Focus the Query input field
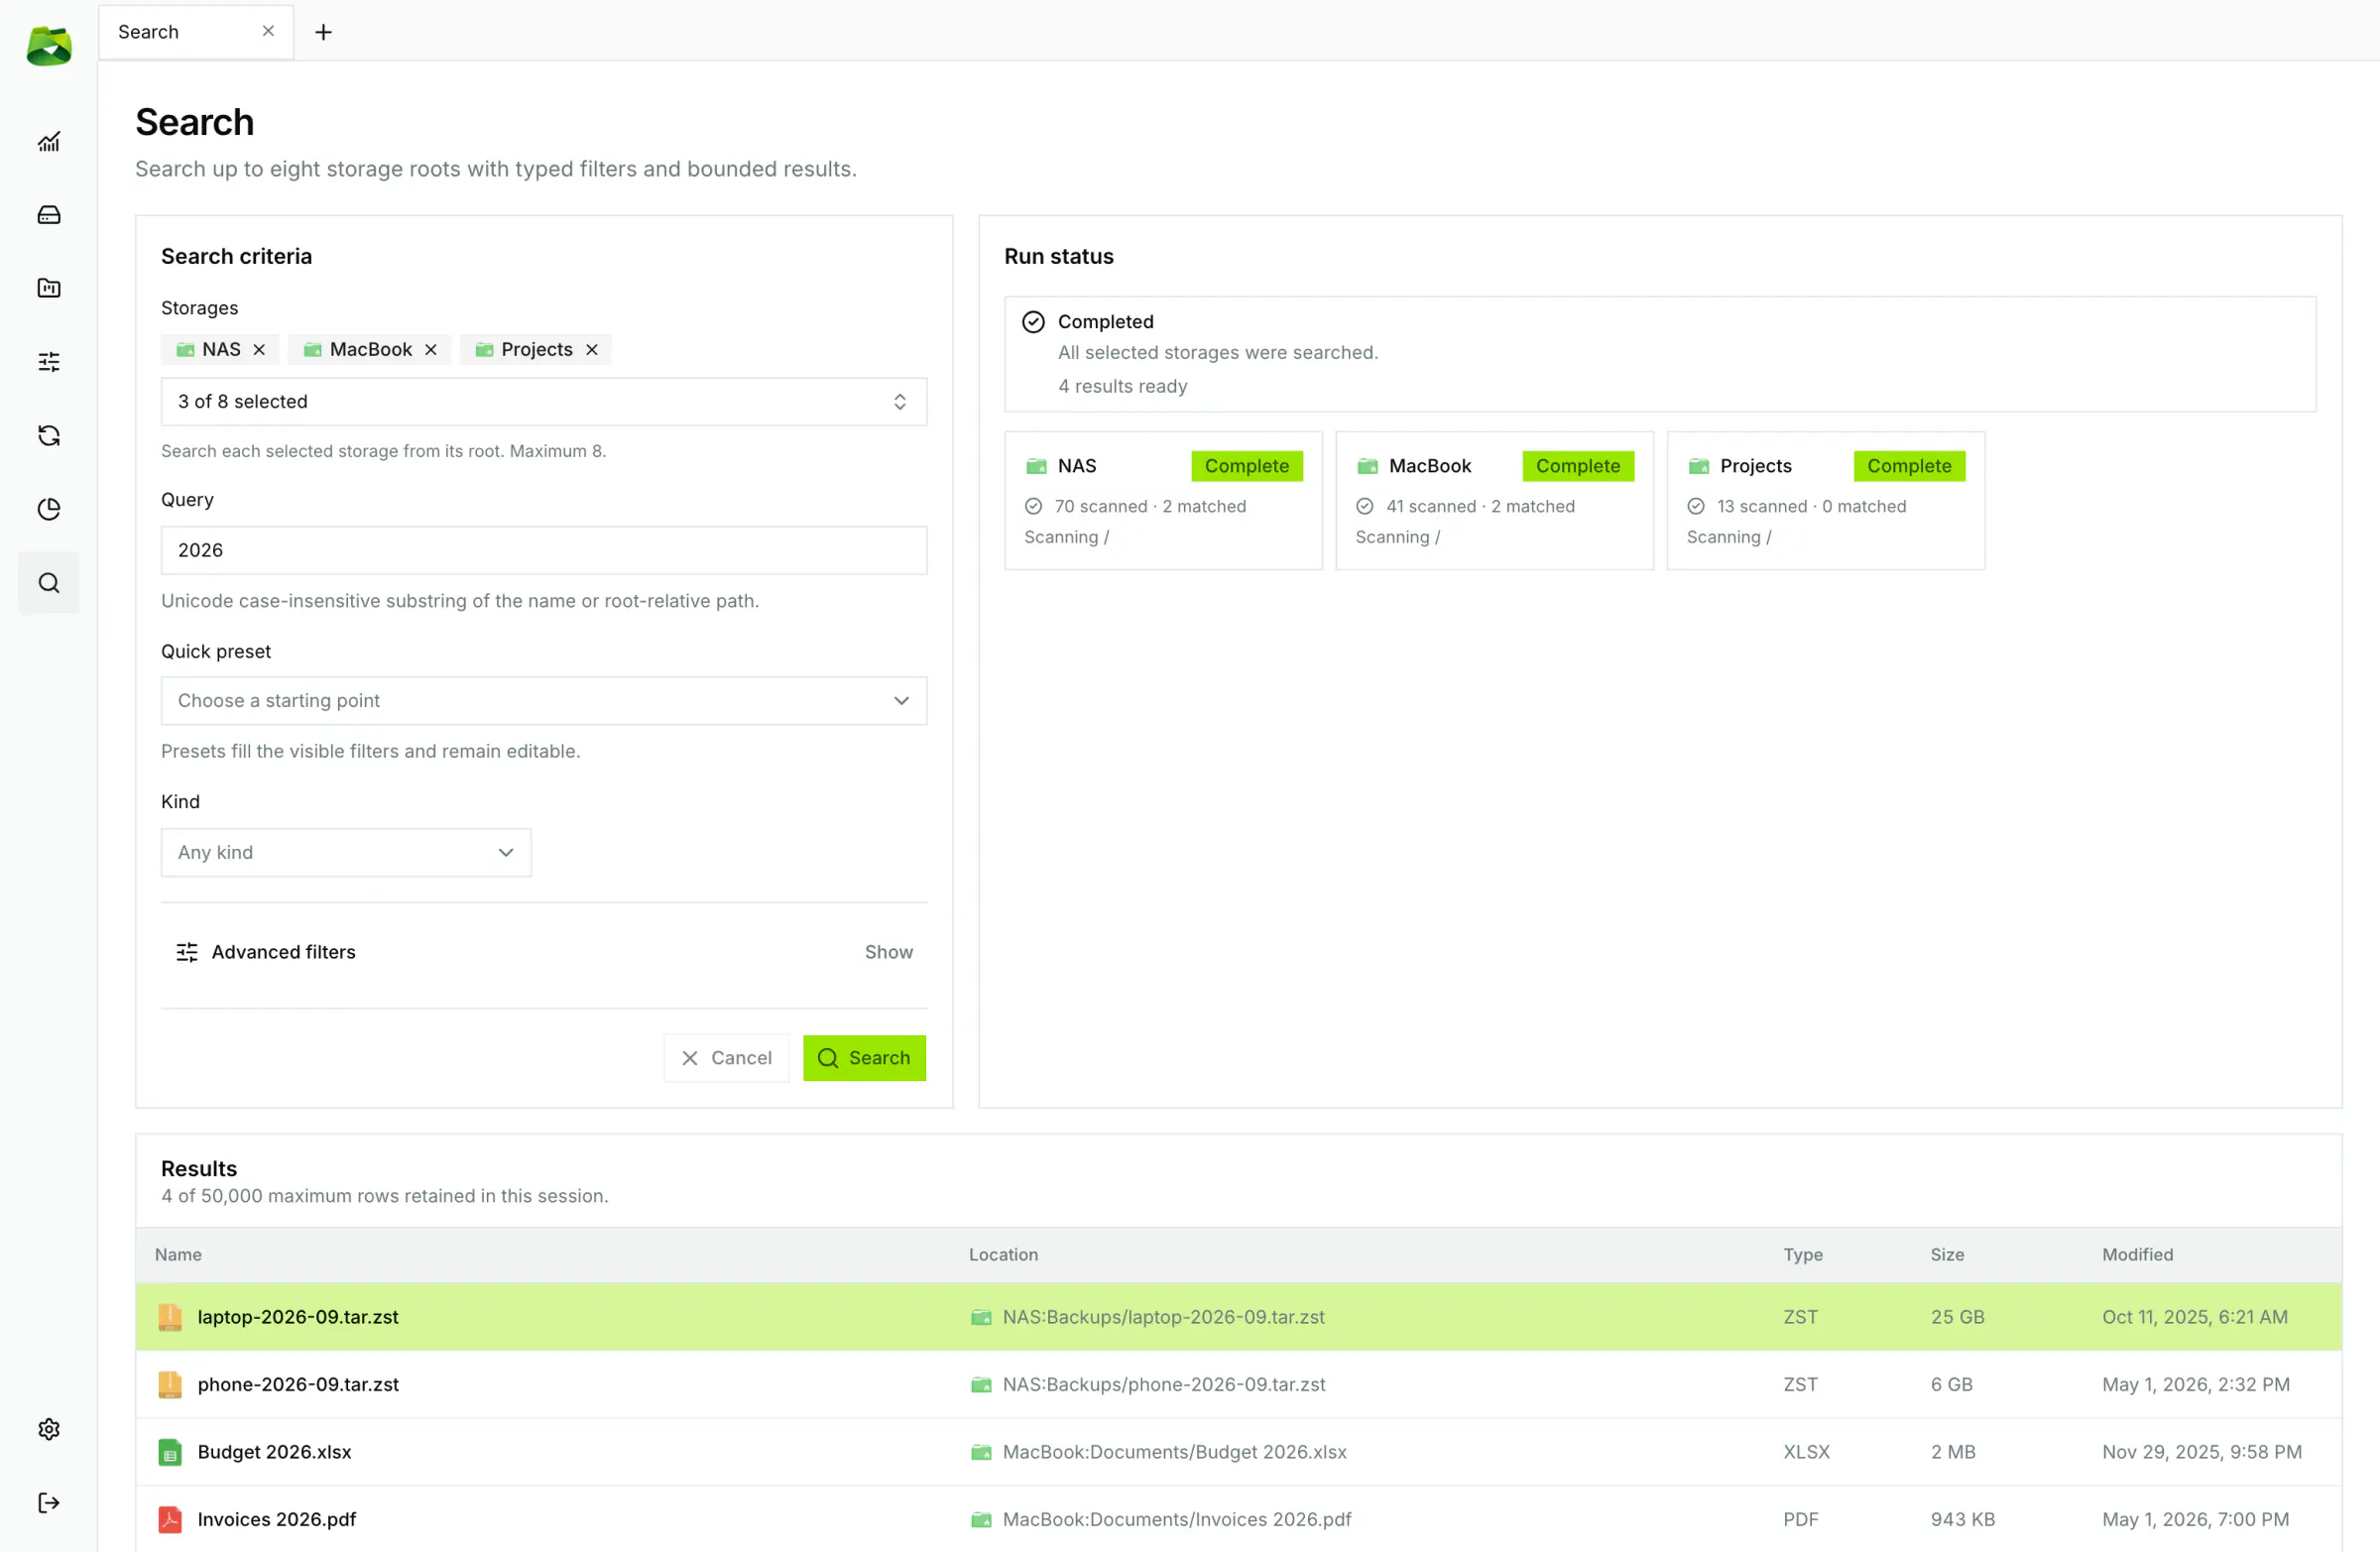Viewport: 2380px width, 1552px height. (x=544, y=550)
